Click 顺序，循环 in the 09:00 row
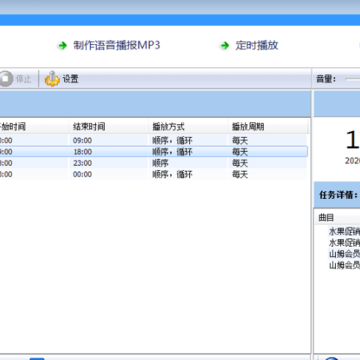The width and height of the screenshot is (360, 360). click(x=172, y=140)
